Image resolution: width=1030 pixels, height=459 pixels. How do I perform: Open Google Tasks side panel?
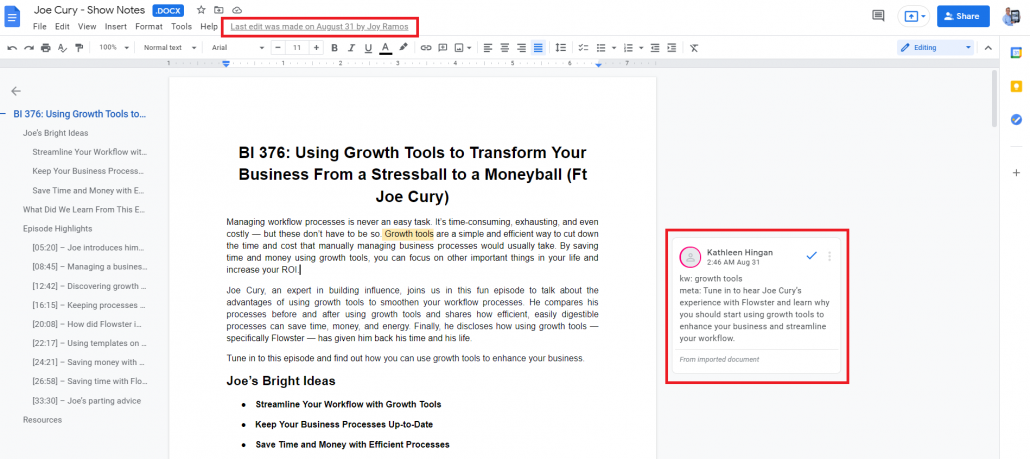coord(1016,120)
